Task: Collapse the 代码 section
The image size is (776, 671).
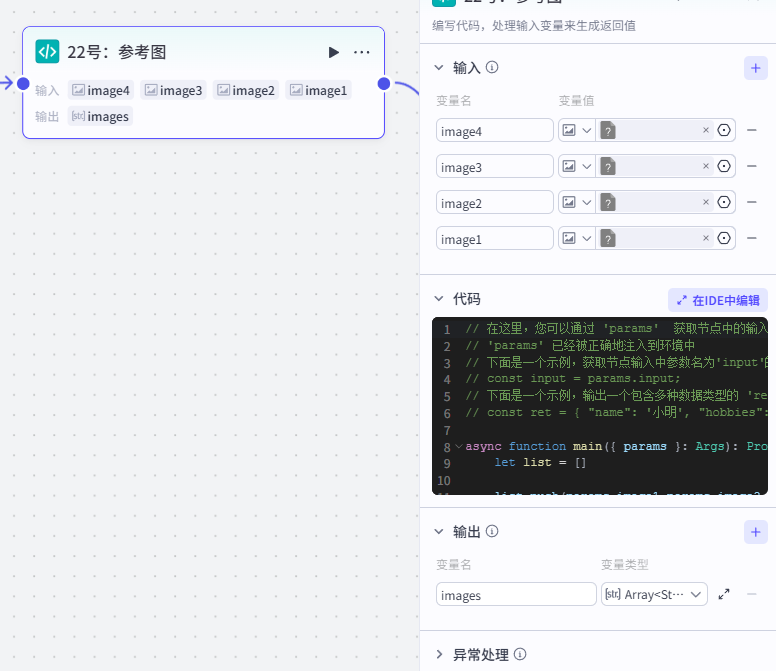Action: 439,299
